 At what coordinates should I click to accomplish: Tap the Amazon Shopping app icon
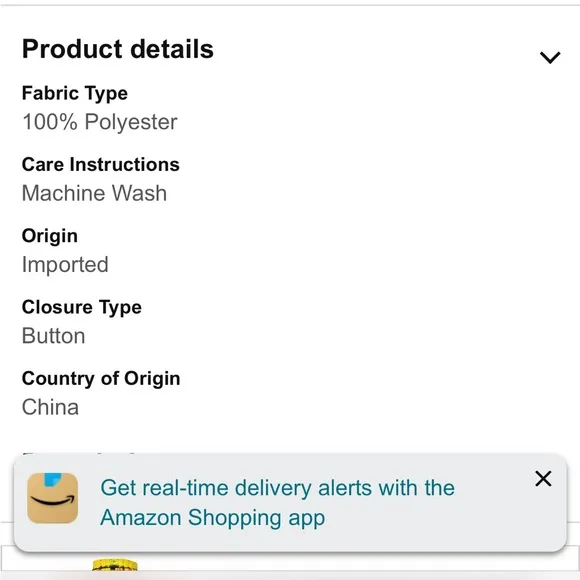[53, 498]
